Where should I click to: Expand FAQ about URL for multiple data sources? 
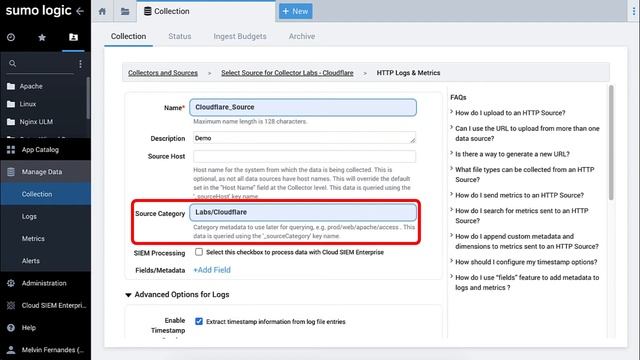[x=527, y=133]
